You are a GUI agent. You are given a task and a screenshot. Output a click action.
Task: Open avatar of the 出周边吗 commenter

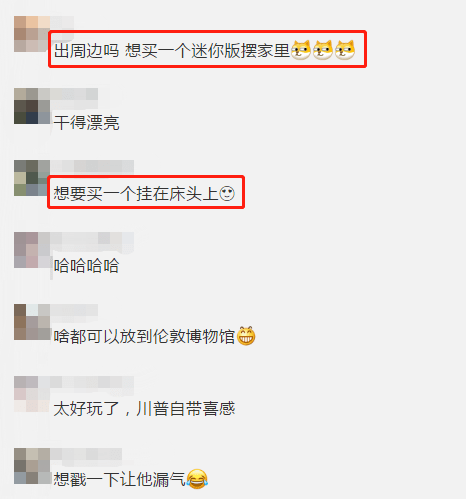point(32,34)
